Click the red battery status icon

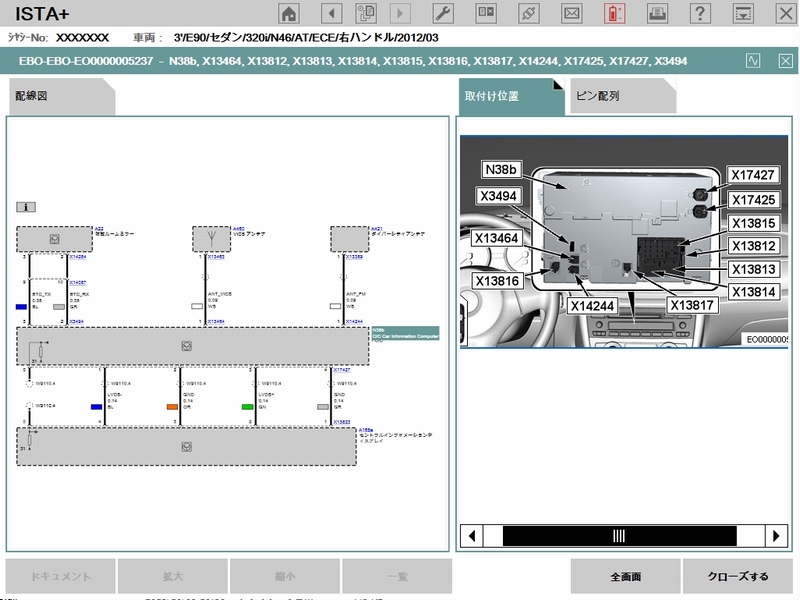click(614, 13)
